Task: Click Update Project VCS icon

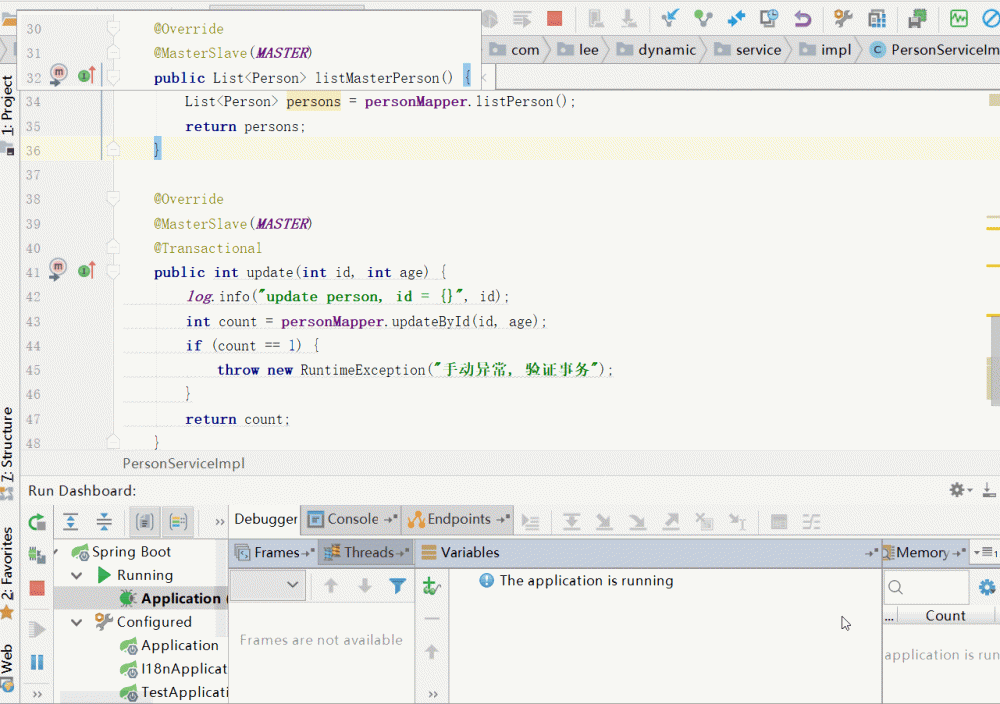Action: (671, 18)
